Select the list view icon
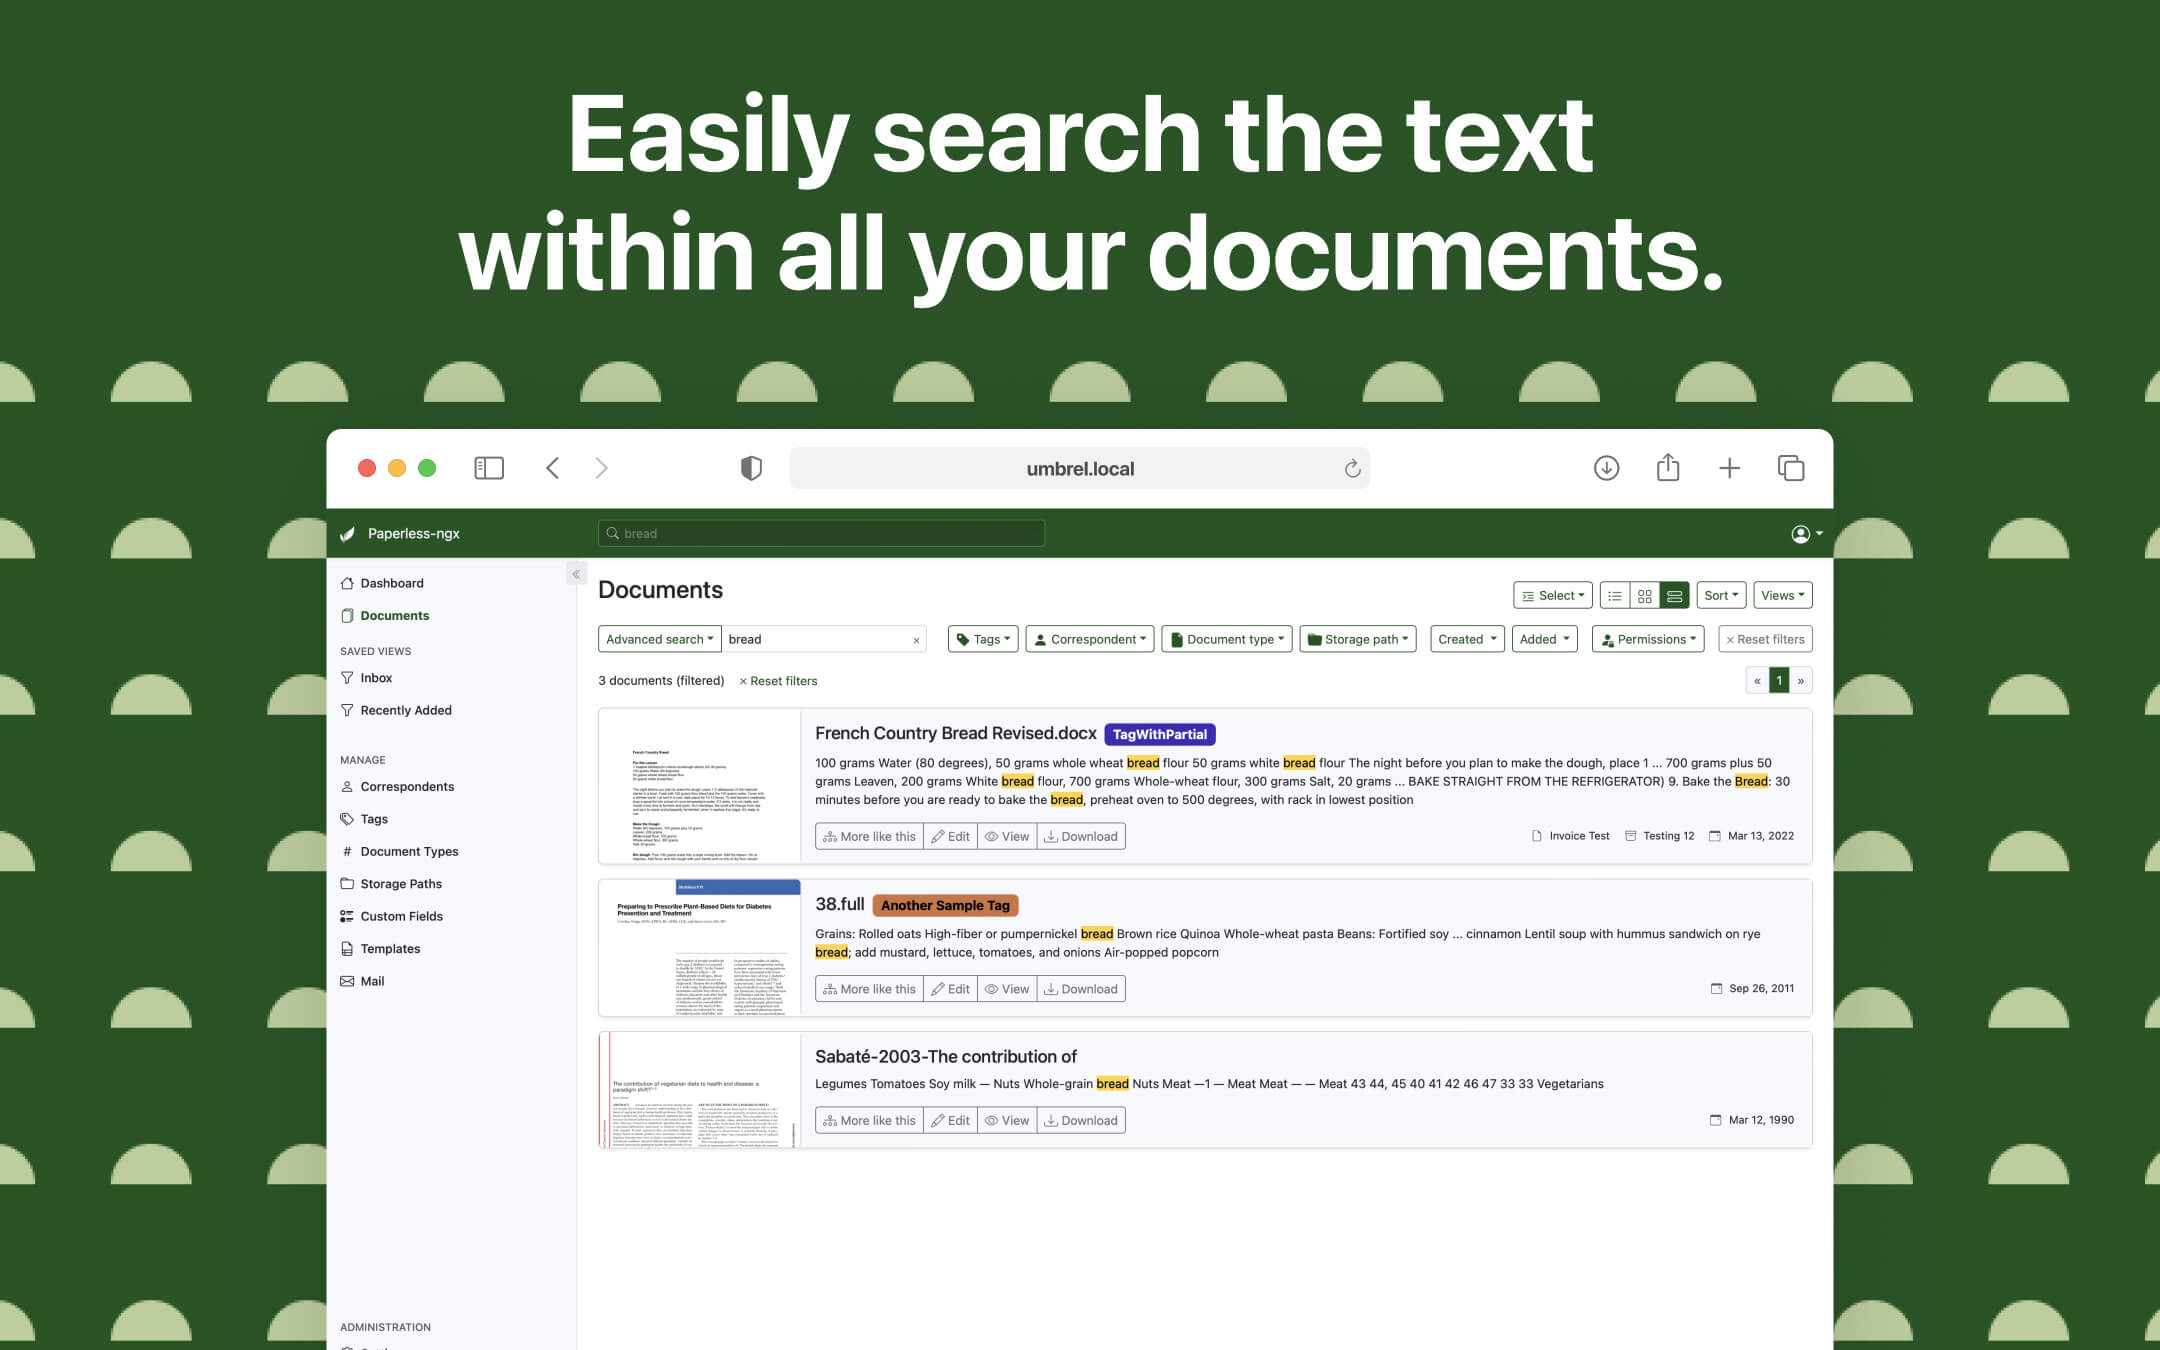Screen dimensions: 2160x1350 [x=1615, y=594]
